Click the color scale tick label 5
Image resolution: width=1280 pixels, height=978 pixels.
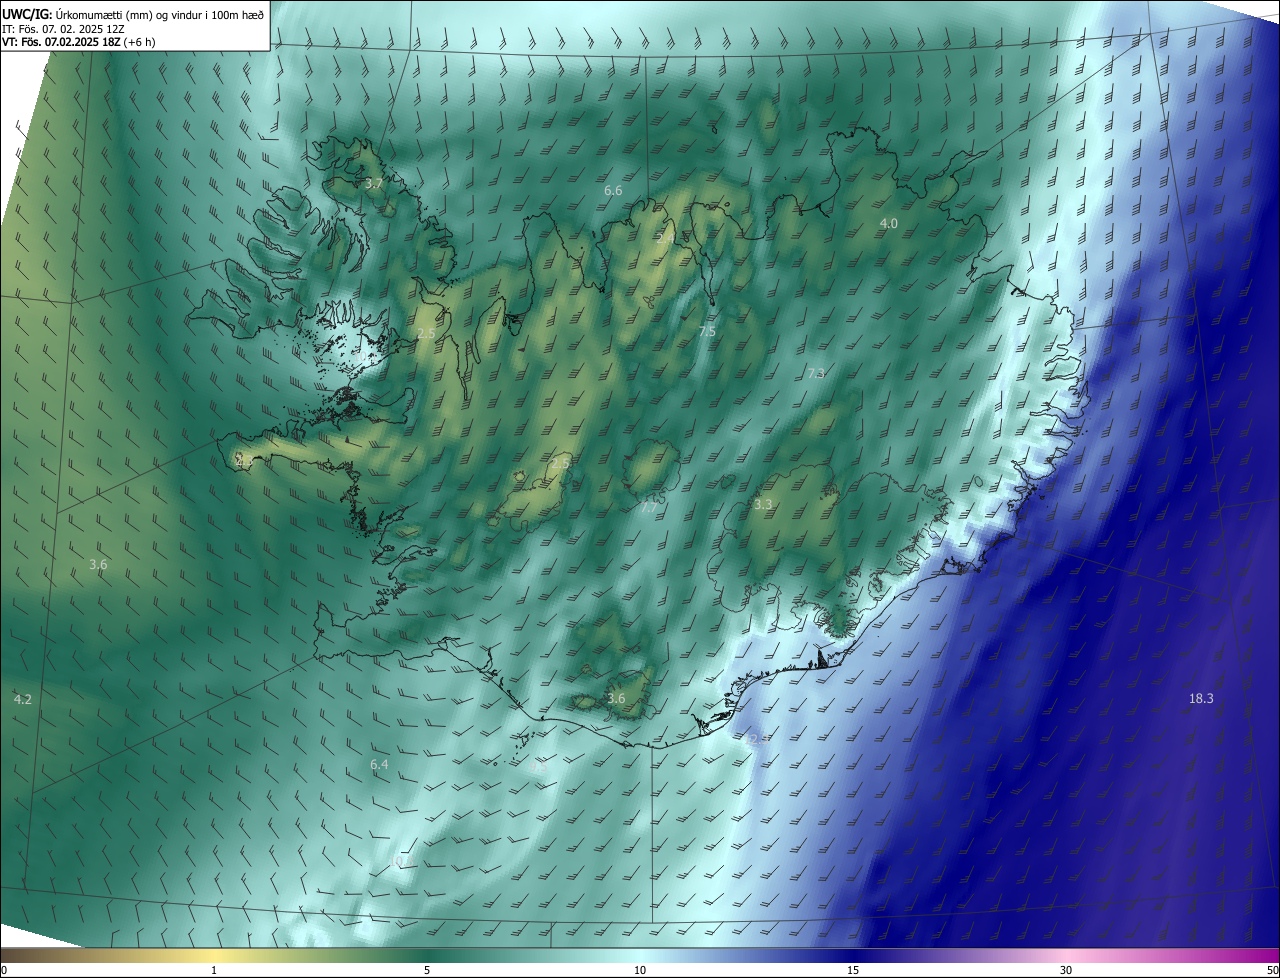427,971
